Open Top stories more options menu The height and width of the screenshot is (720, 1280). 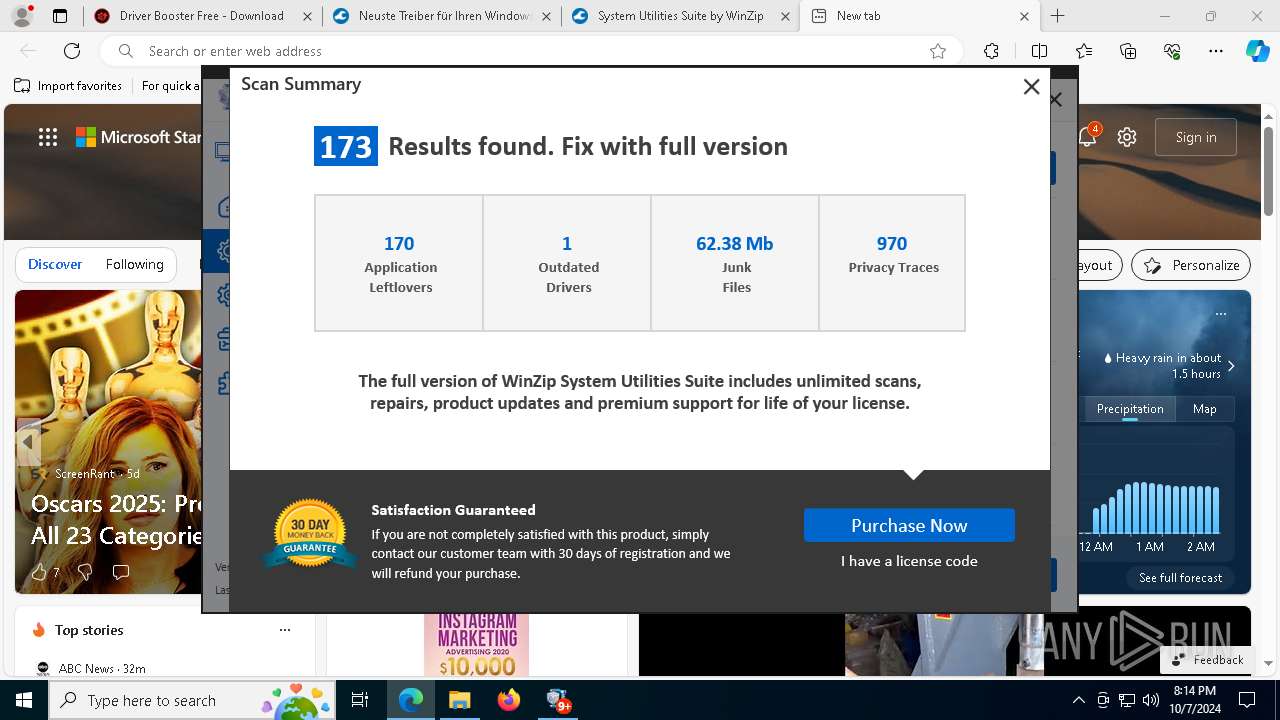285,630
